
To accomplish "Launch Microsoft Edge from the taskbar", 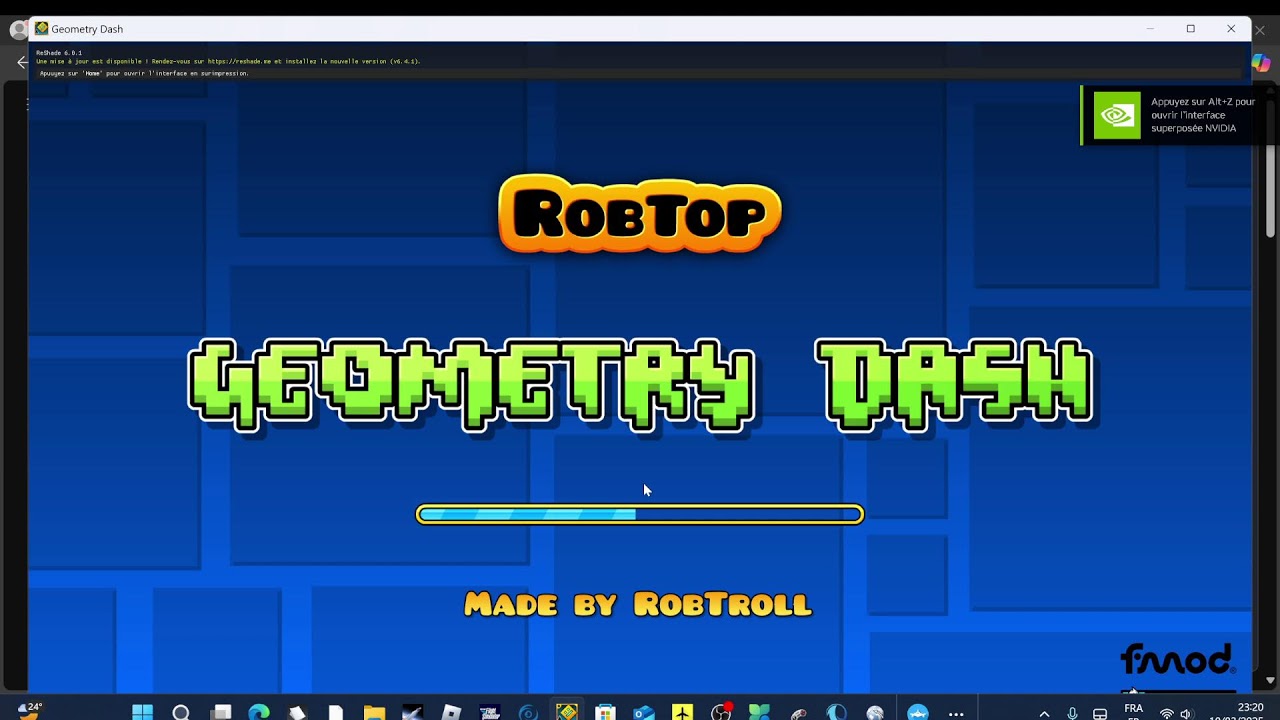I will pyautogui.click(x=259, y=712).
